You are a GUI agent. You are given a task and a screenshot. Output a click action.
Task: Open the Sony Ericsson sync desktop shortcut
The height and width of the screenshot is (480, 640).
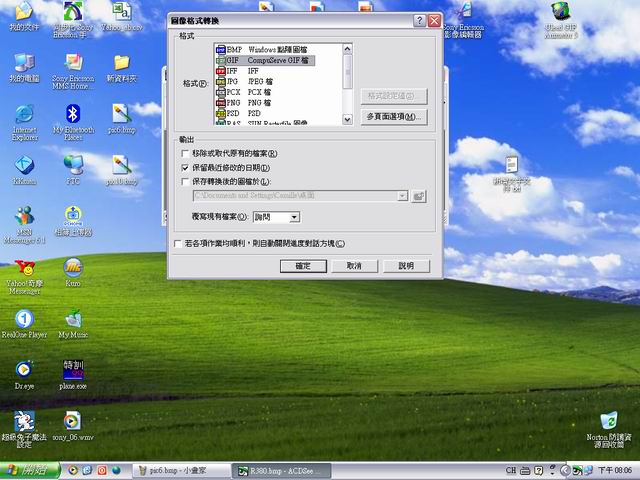[x=73, y=18]
